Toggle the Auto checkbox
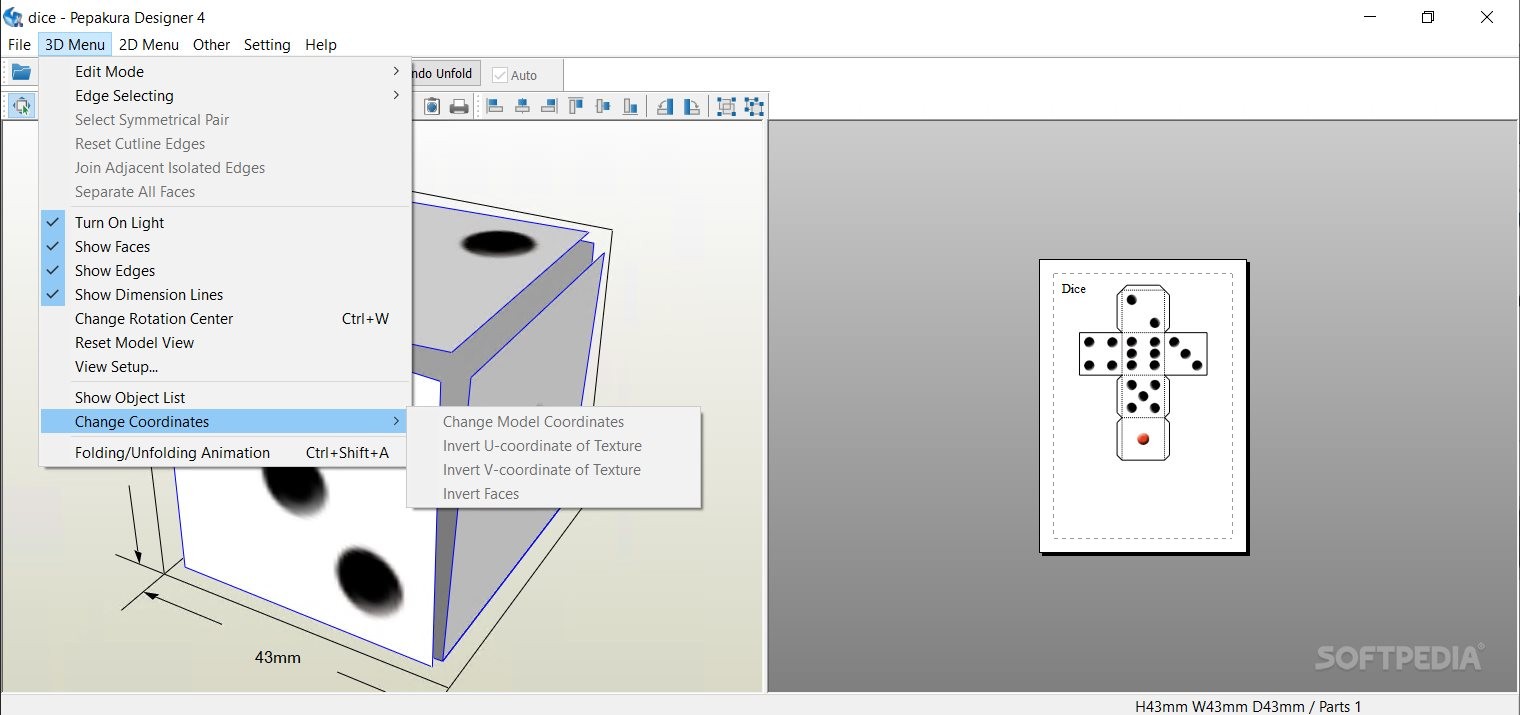Image resolution: width=1520 pixels, height=715 pixels. [501, 75]
